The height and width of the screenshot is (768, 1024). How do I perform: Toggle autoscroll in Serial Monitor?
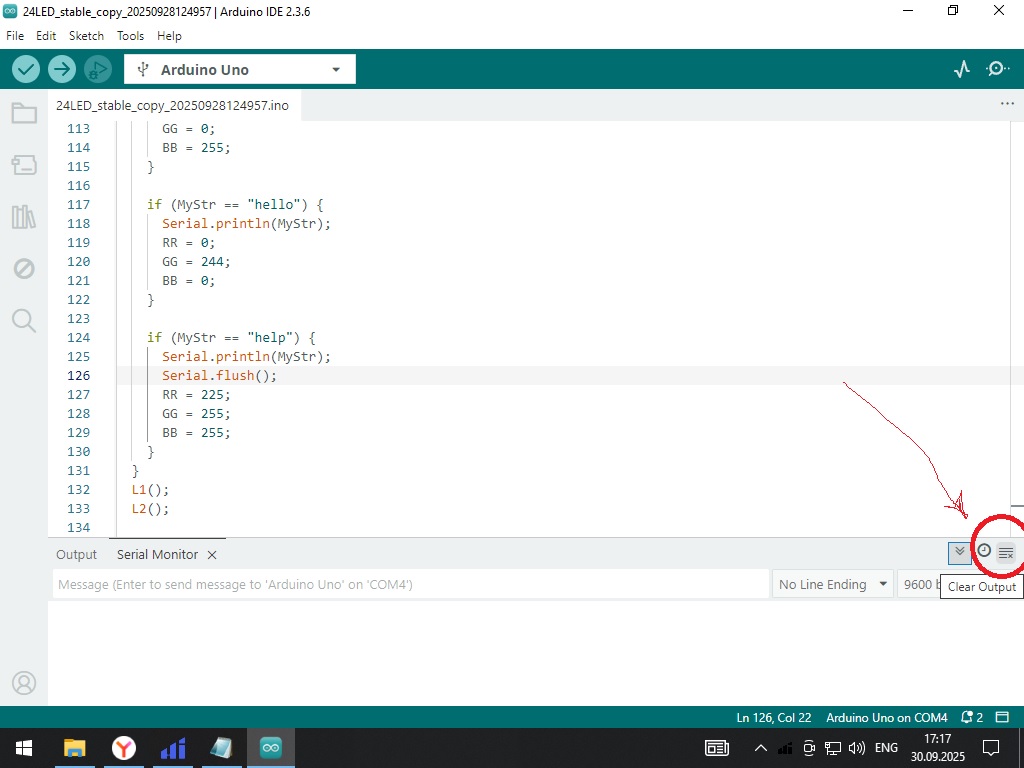(960, 552)
